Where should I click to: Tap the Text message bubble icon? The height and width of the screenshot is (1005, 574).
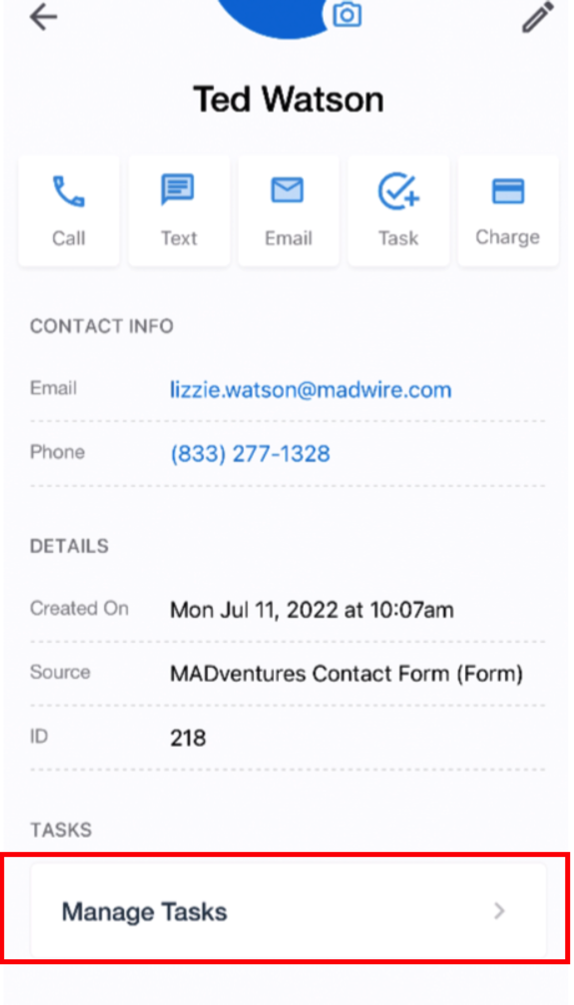pyautogui.click(x=178, y=190)
